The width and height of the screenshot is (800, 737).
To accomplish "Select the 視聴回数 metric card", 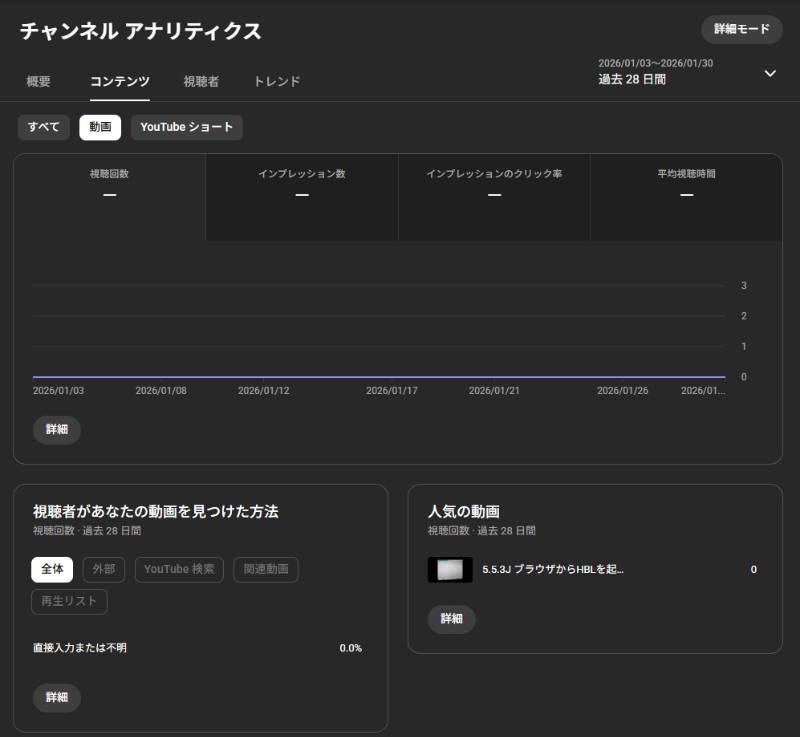I will [x=110, y=197].
